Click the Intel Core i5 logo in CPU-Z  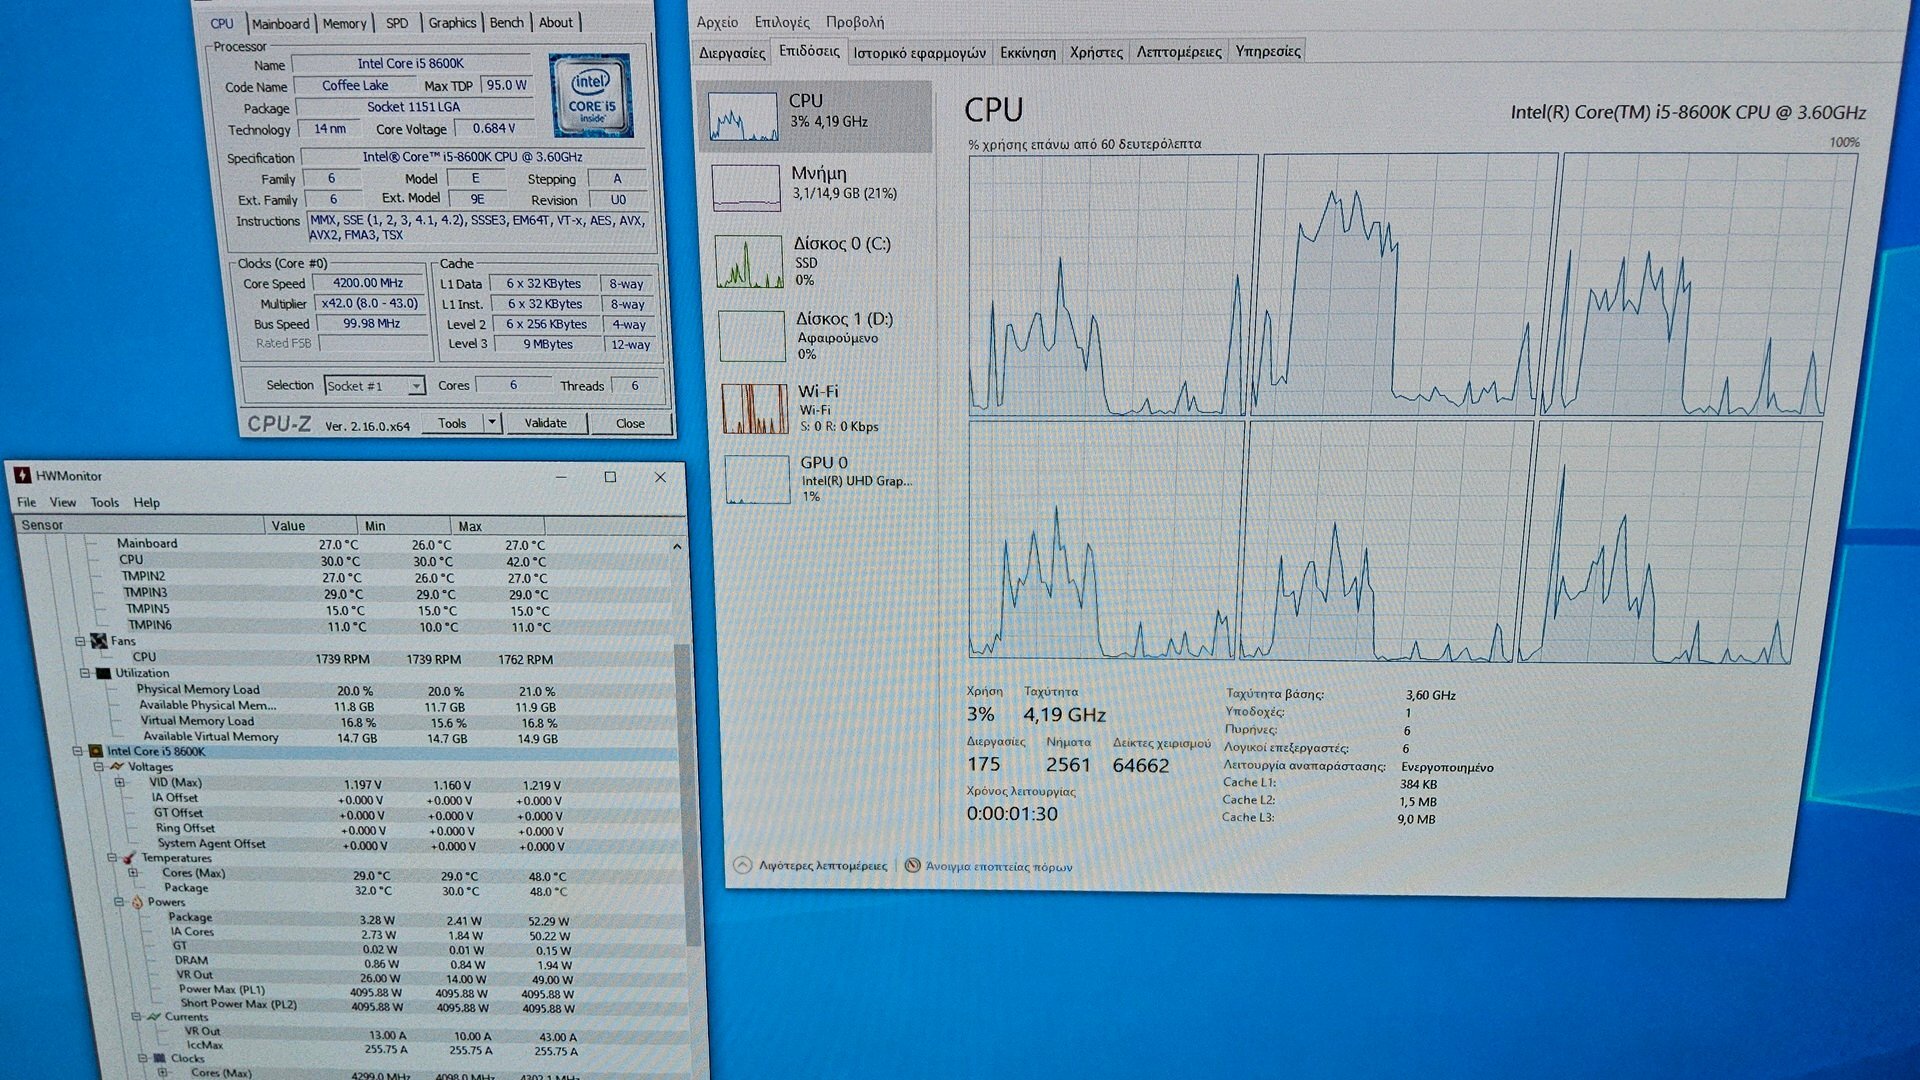tap(591, 96)
